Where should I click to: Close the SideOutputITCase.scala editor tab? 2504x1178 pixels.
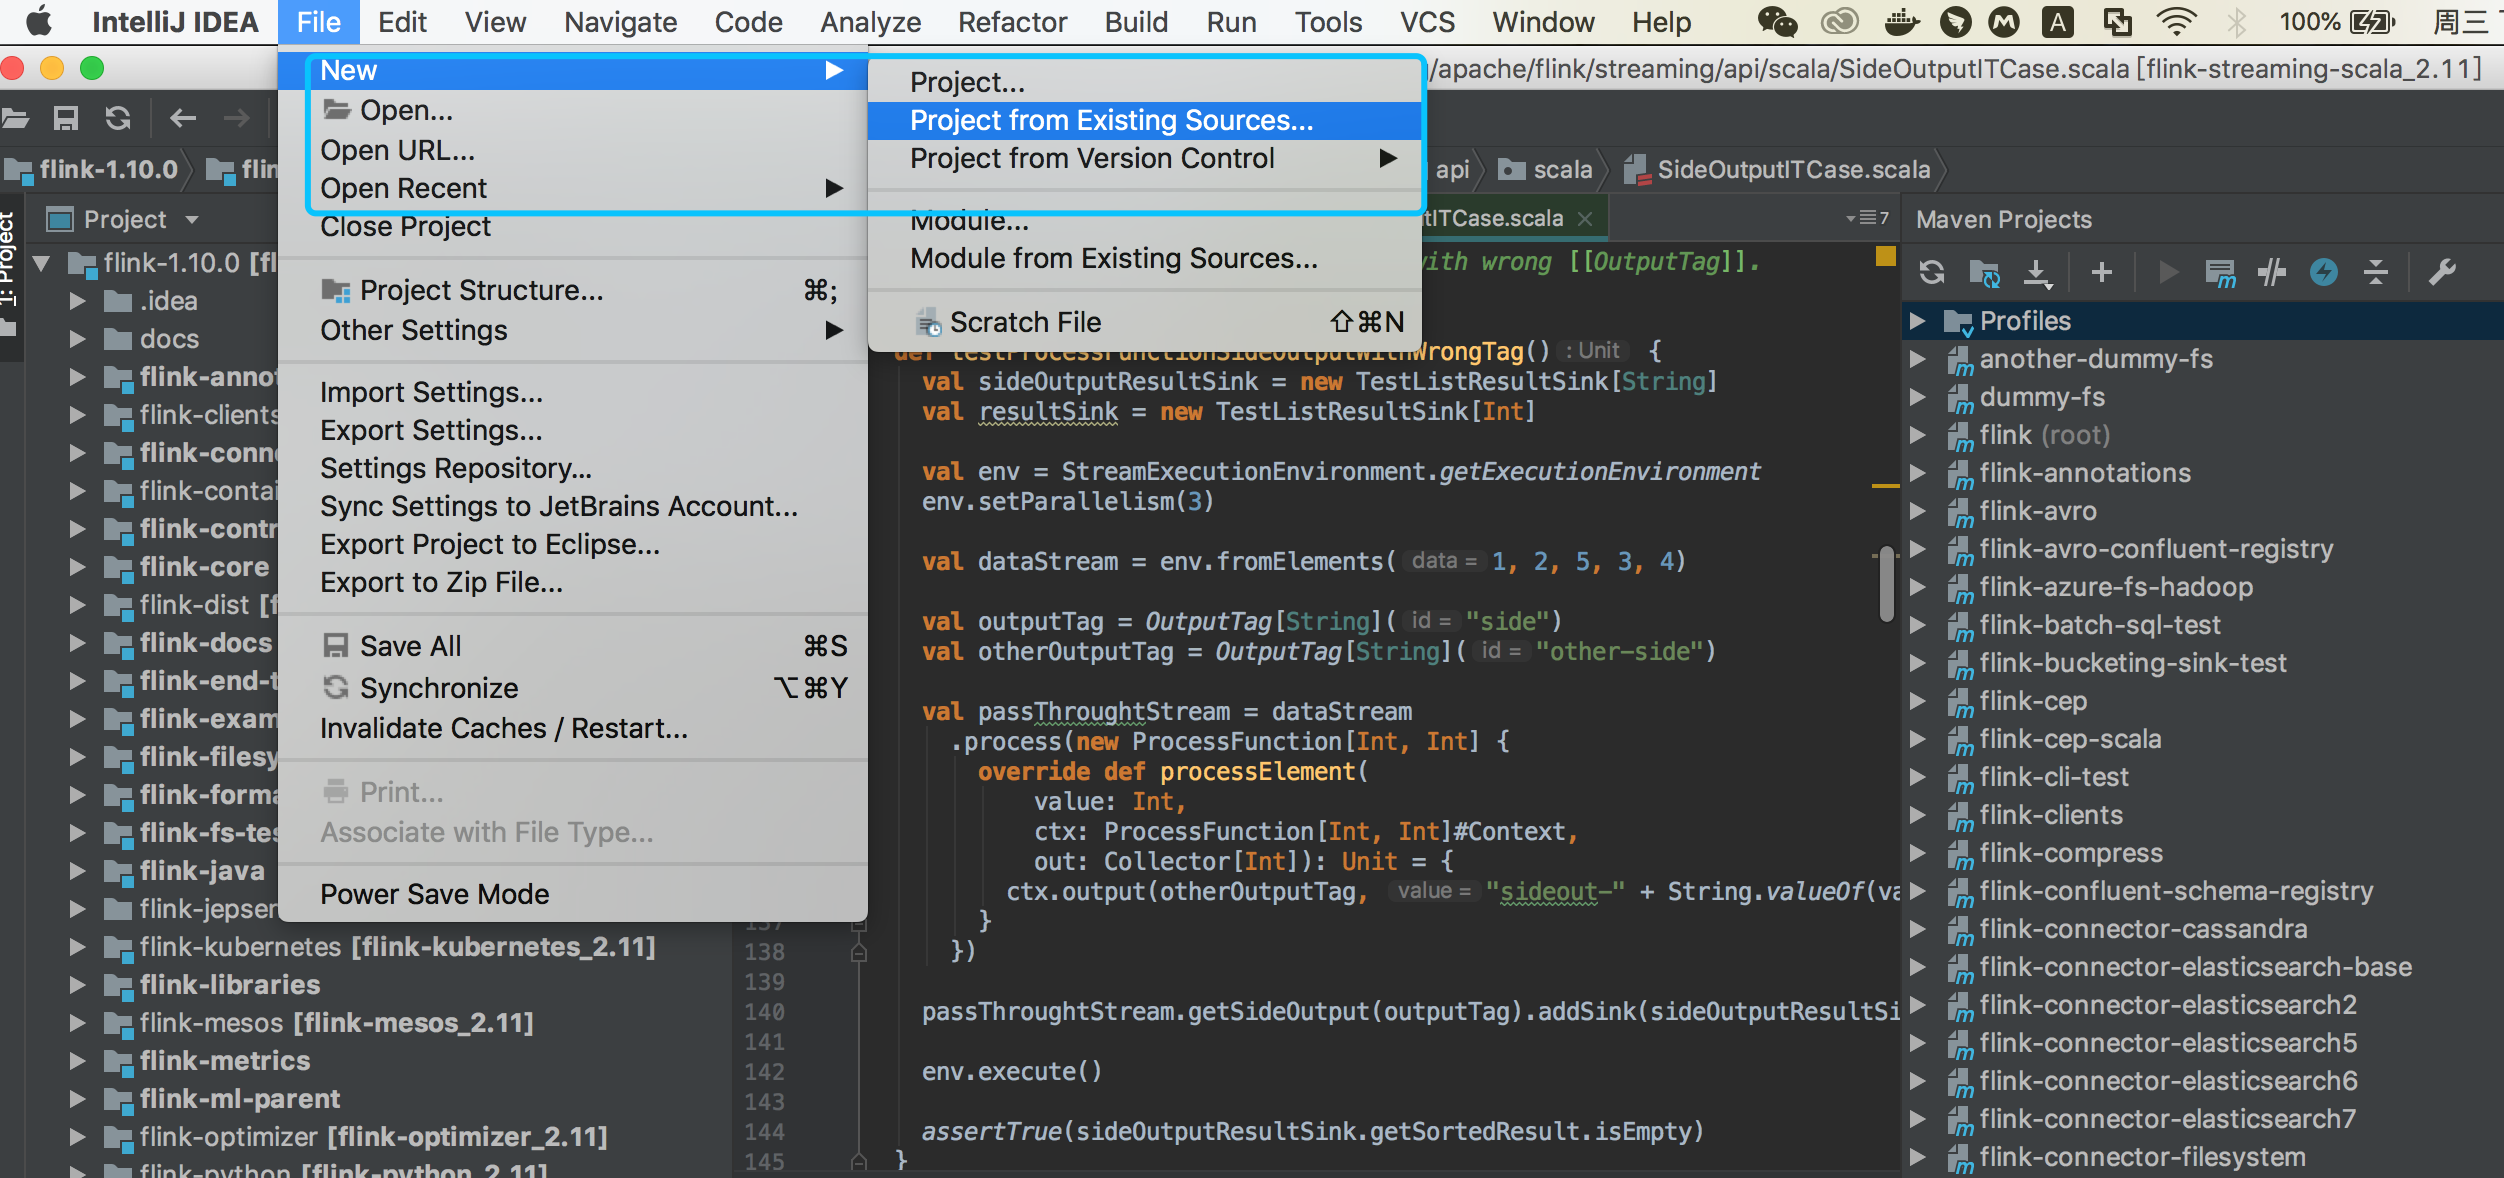(x=1584, y=219)
